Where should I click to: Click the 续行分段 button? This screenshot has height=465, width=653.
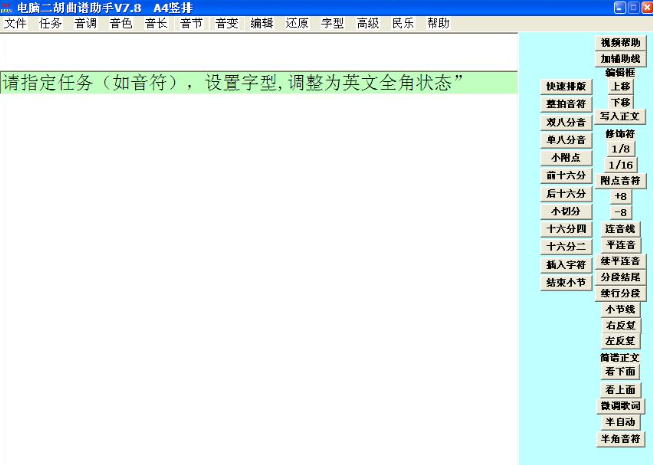(x=621, y=293)
